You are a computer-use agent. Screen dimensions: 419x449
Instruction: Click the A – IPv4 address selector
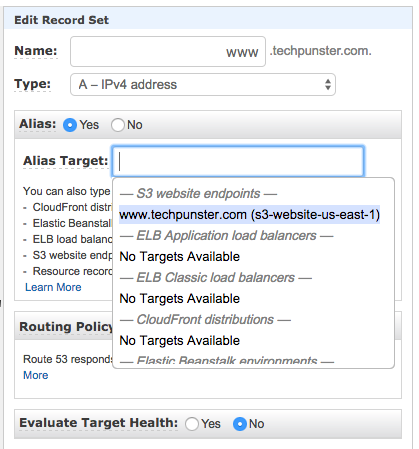pyautogui.click(x=203, y=85)
